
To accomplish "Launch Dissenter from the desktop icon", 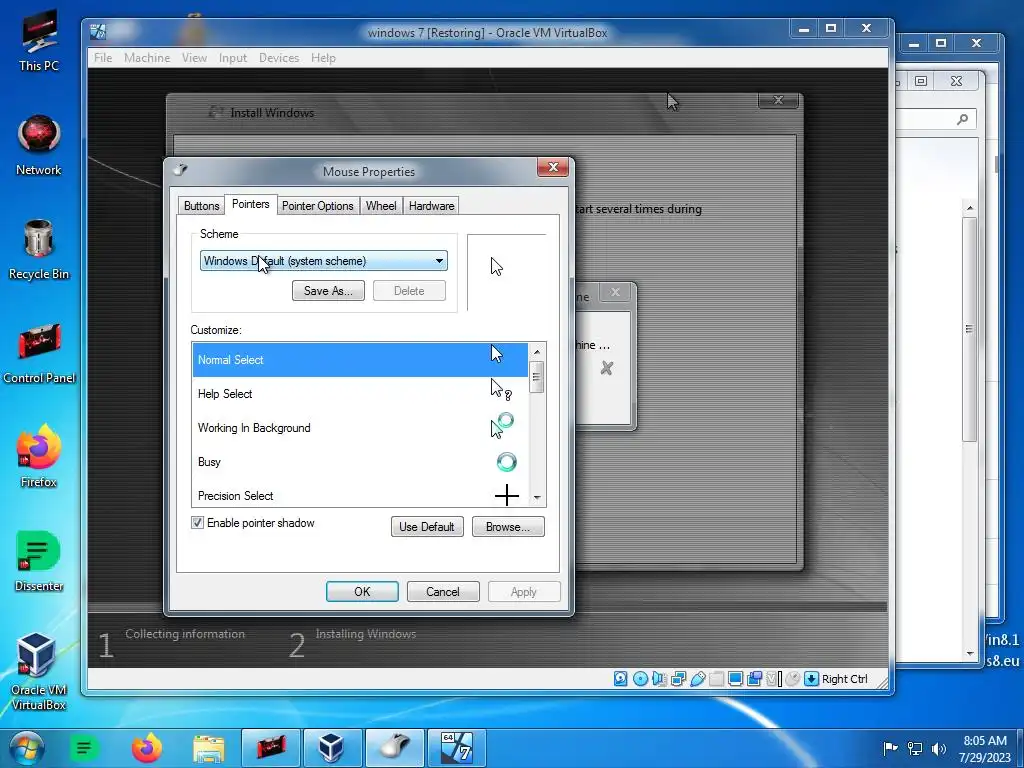I will tap(39, 560).
